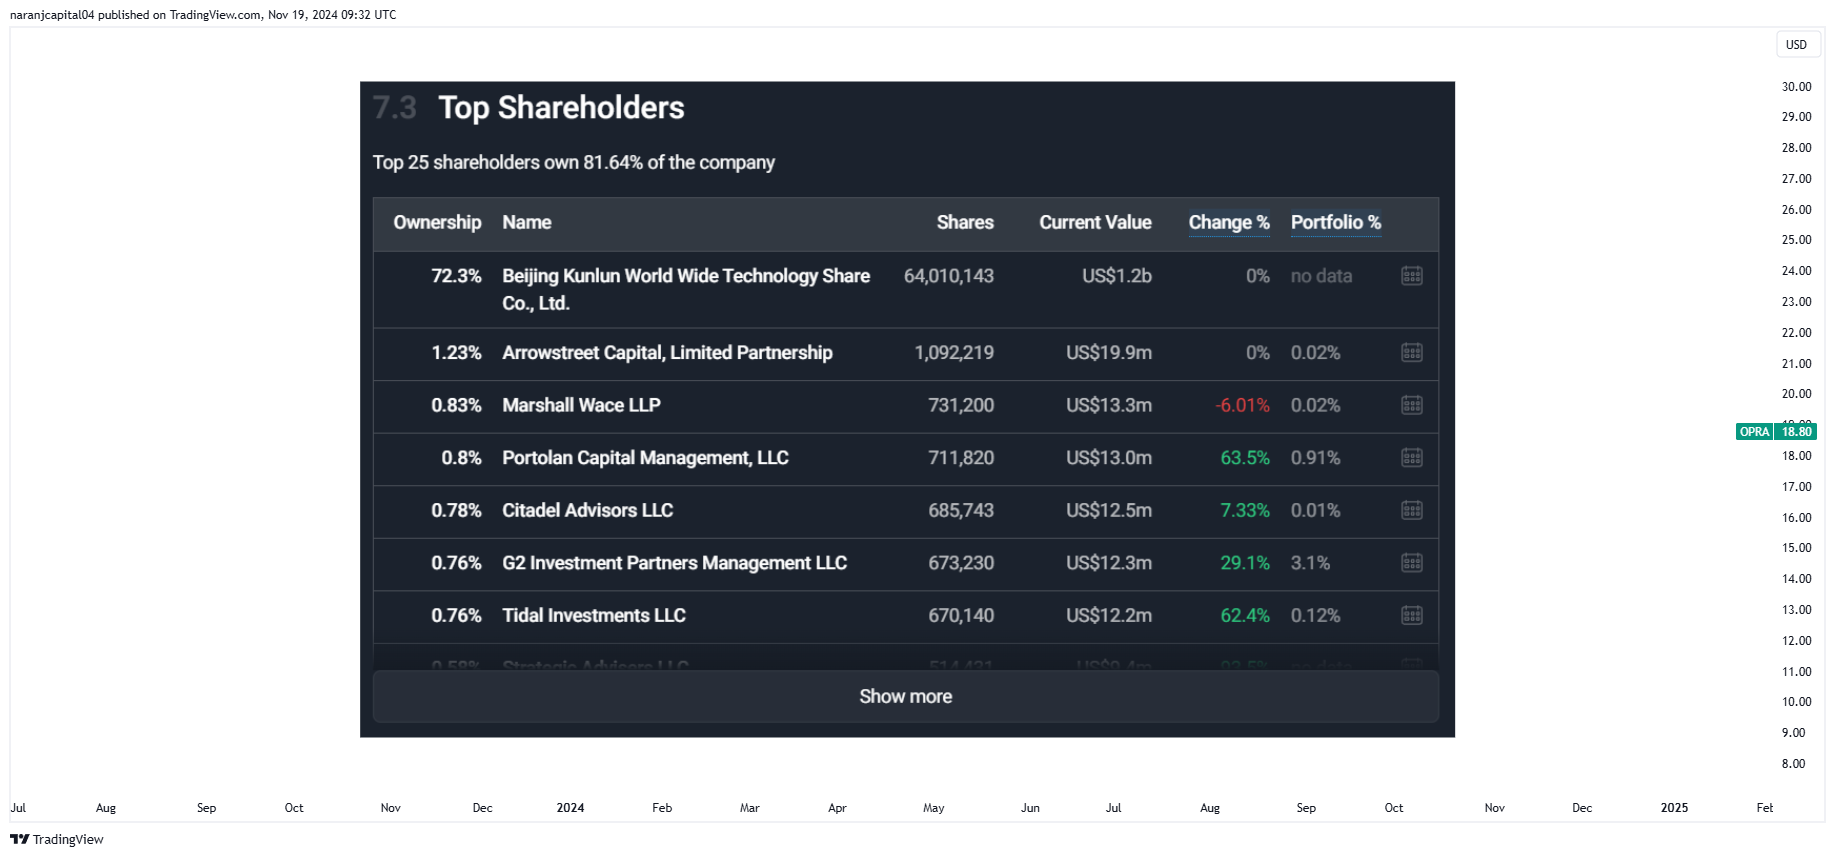Click shares value 731,200

961,405
